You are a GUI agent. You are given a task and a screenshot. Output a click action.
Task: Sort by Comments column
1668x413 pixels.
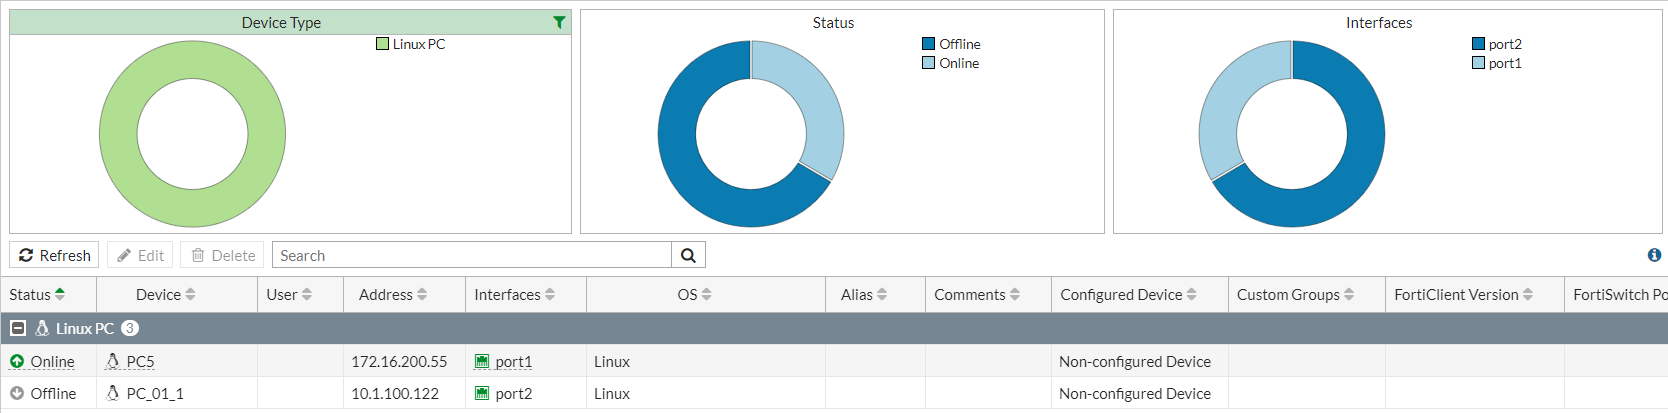point(1015,294)
